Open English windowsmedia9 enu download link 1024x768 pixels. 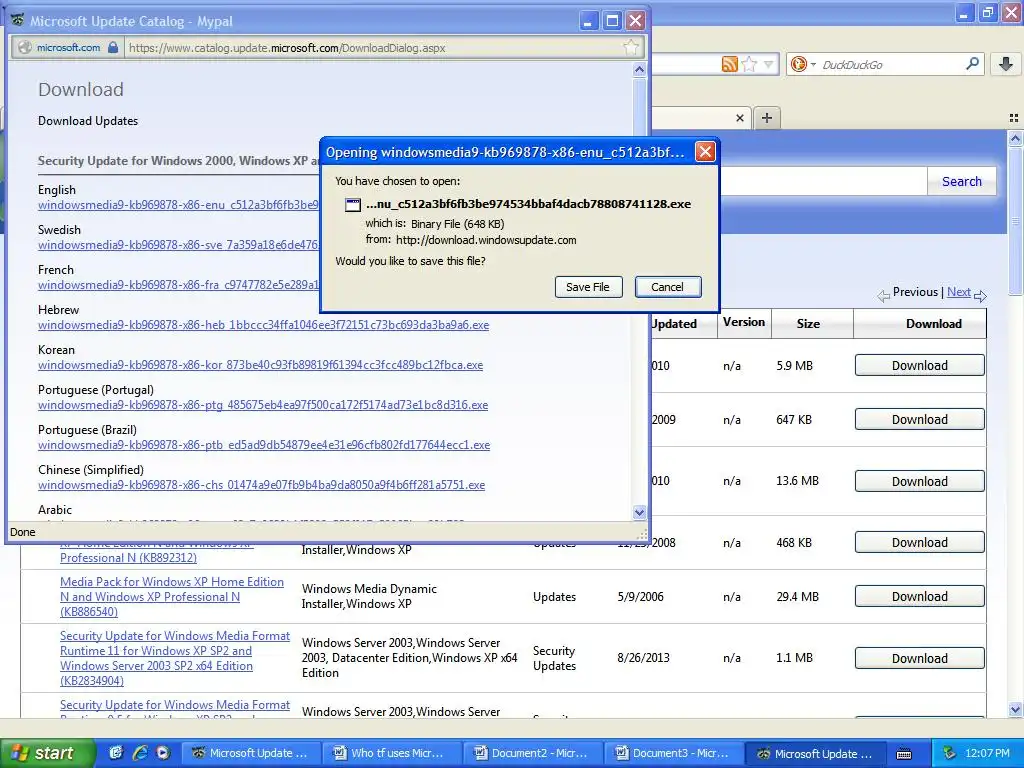pyautogui.click(x=178, y=204)
